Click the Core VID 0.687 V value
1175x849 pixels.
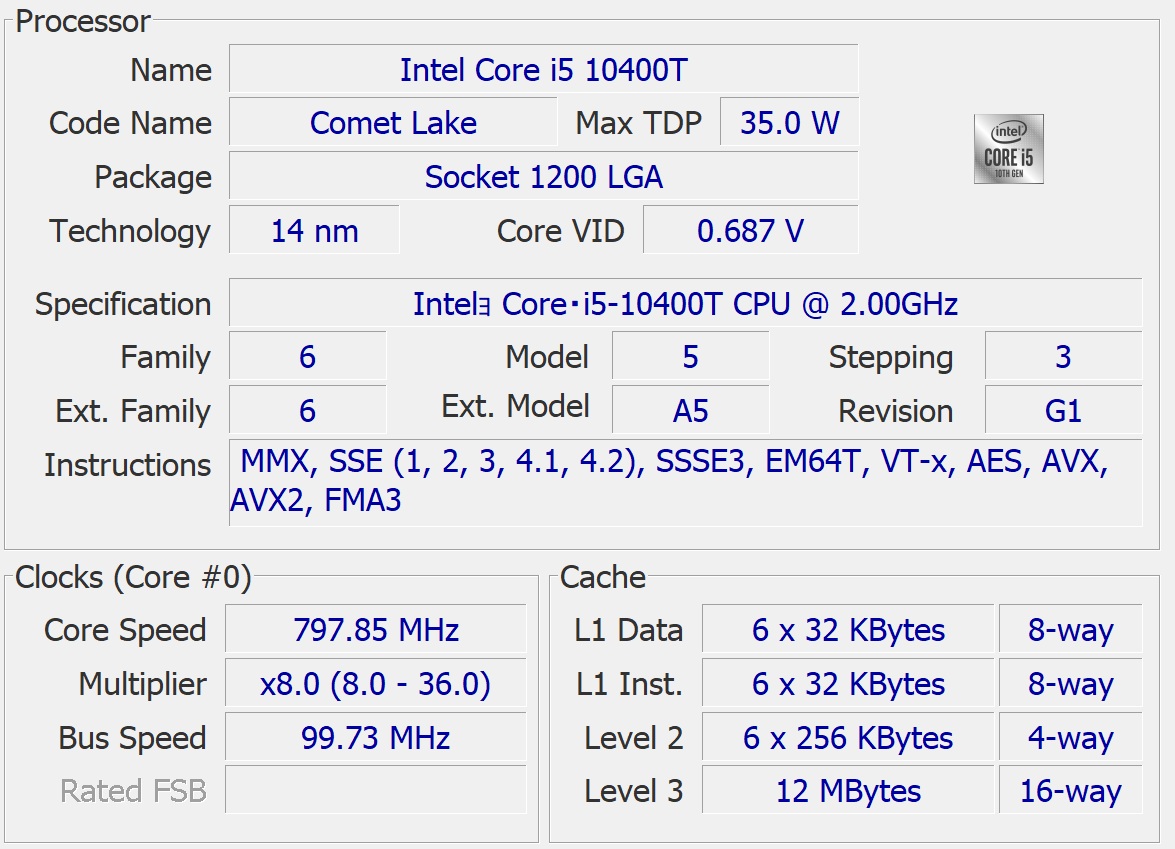[750, 231]
